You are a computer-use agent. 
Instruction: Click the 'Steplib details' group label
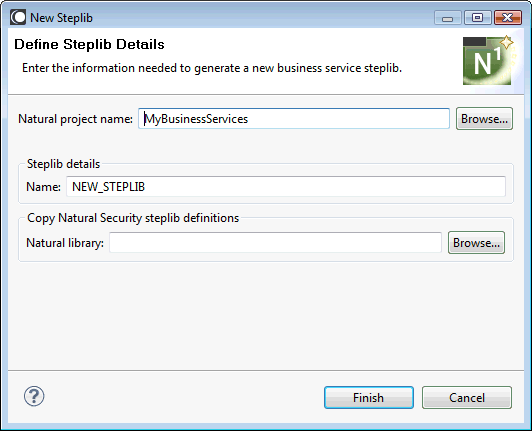click(63, 164)
